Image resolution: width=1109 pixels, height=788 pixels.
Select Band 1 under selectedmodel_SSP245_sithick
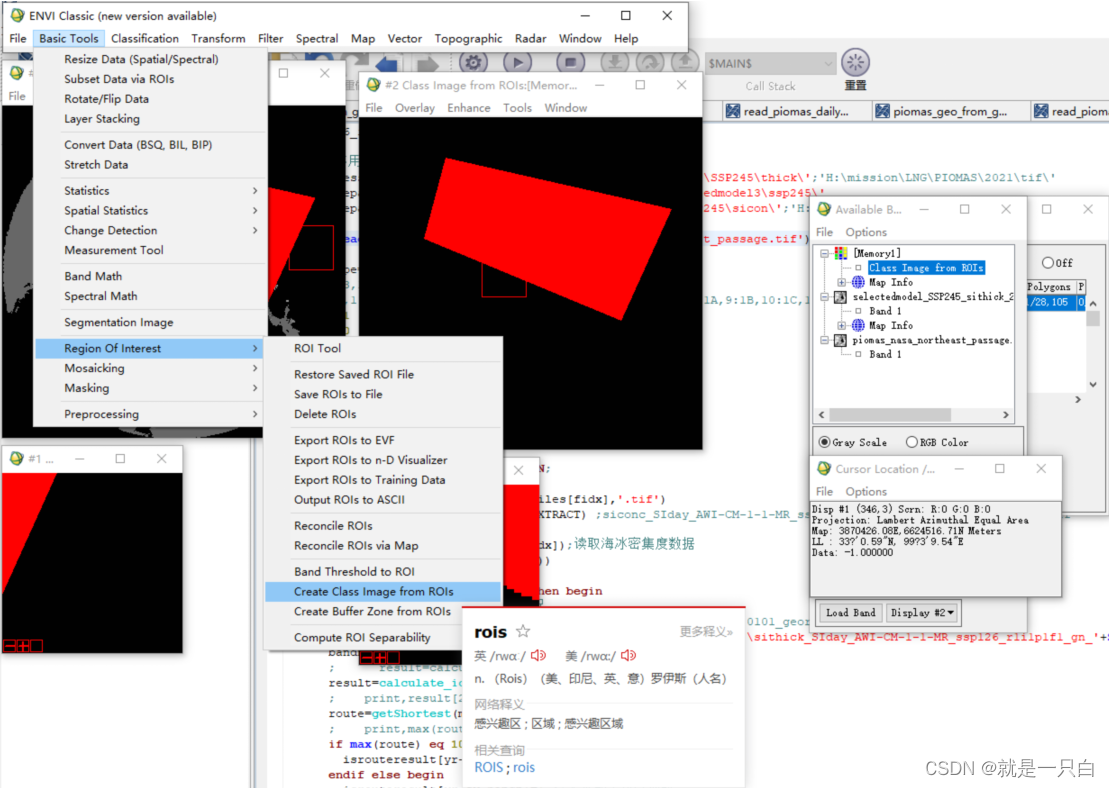pos(885,311)
